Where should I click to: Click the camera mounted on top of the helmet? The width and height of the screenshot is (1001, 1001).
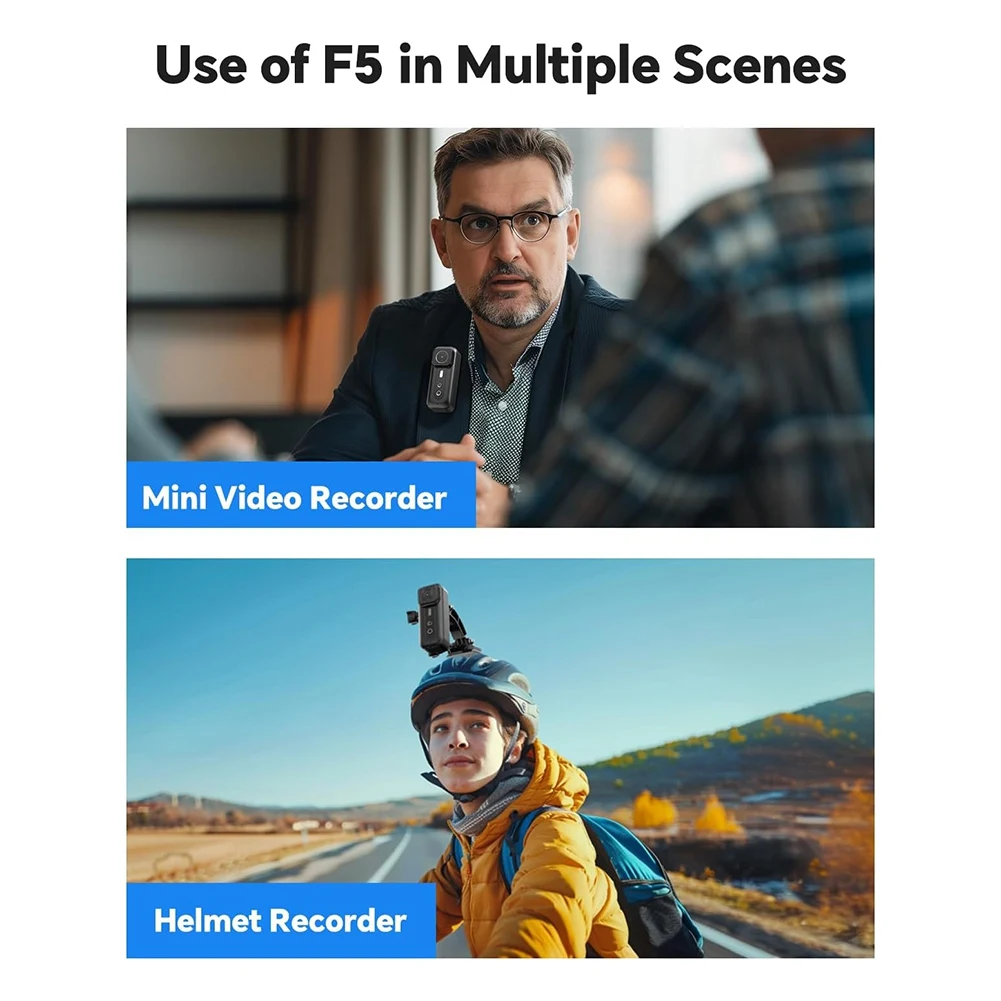433,619
